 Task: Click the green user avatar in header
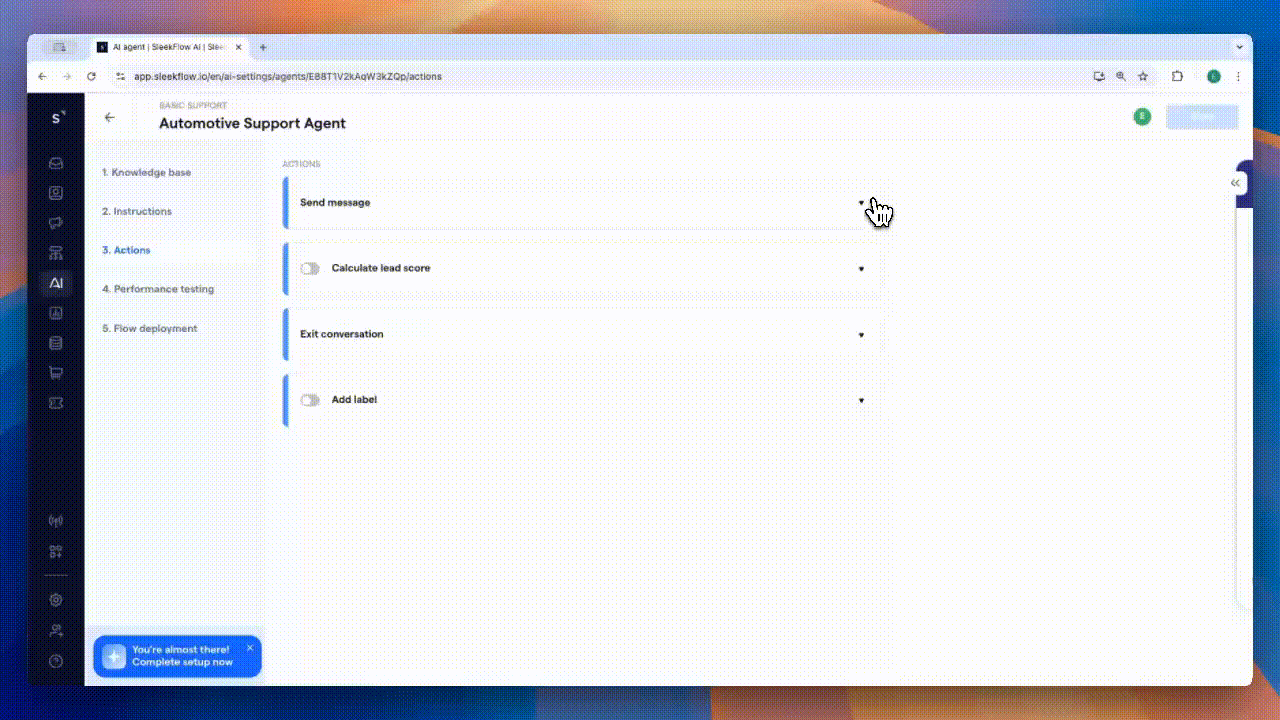1142,117
